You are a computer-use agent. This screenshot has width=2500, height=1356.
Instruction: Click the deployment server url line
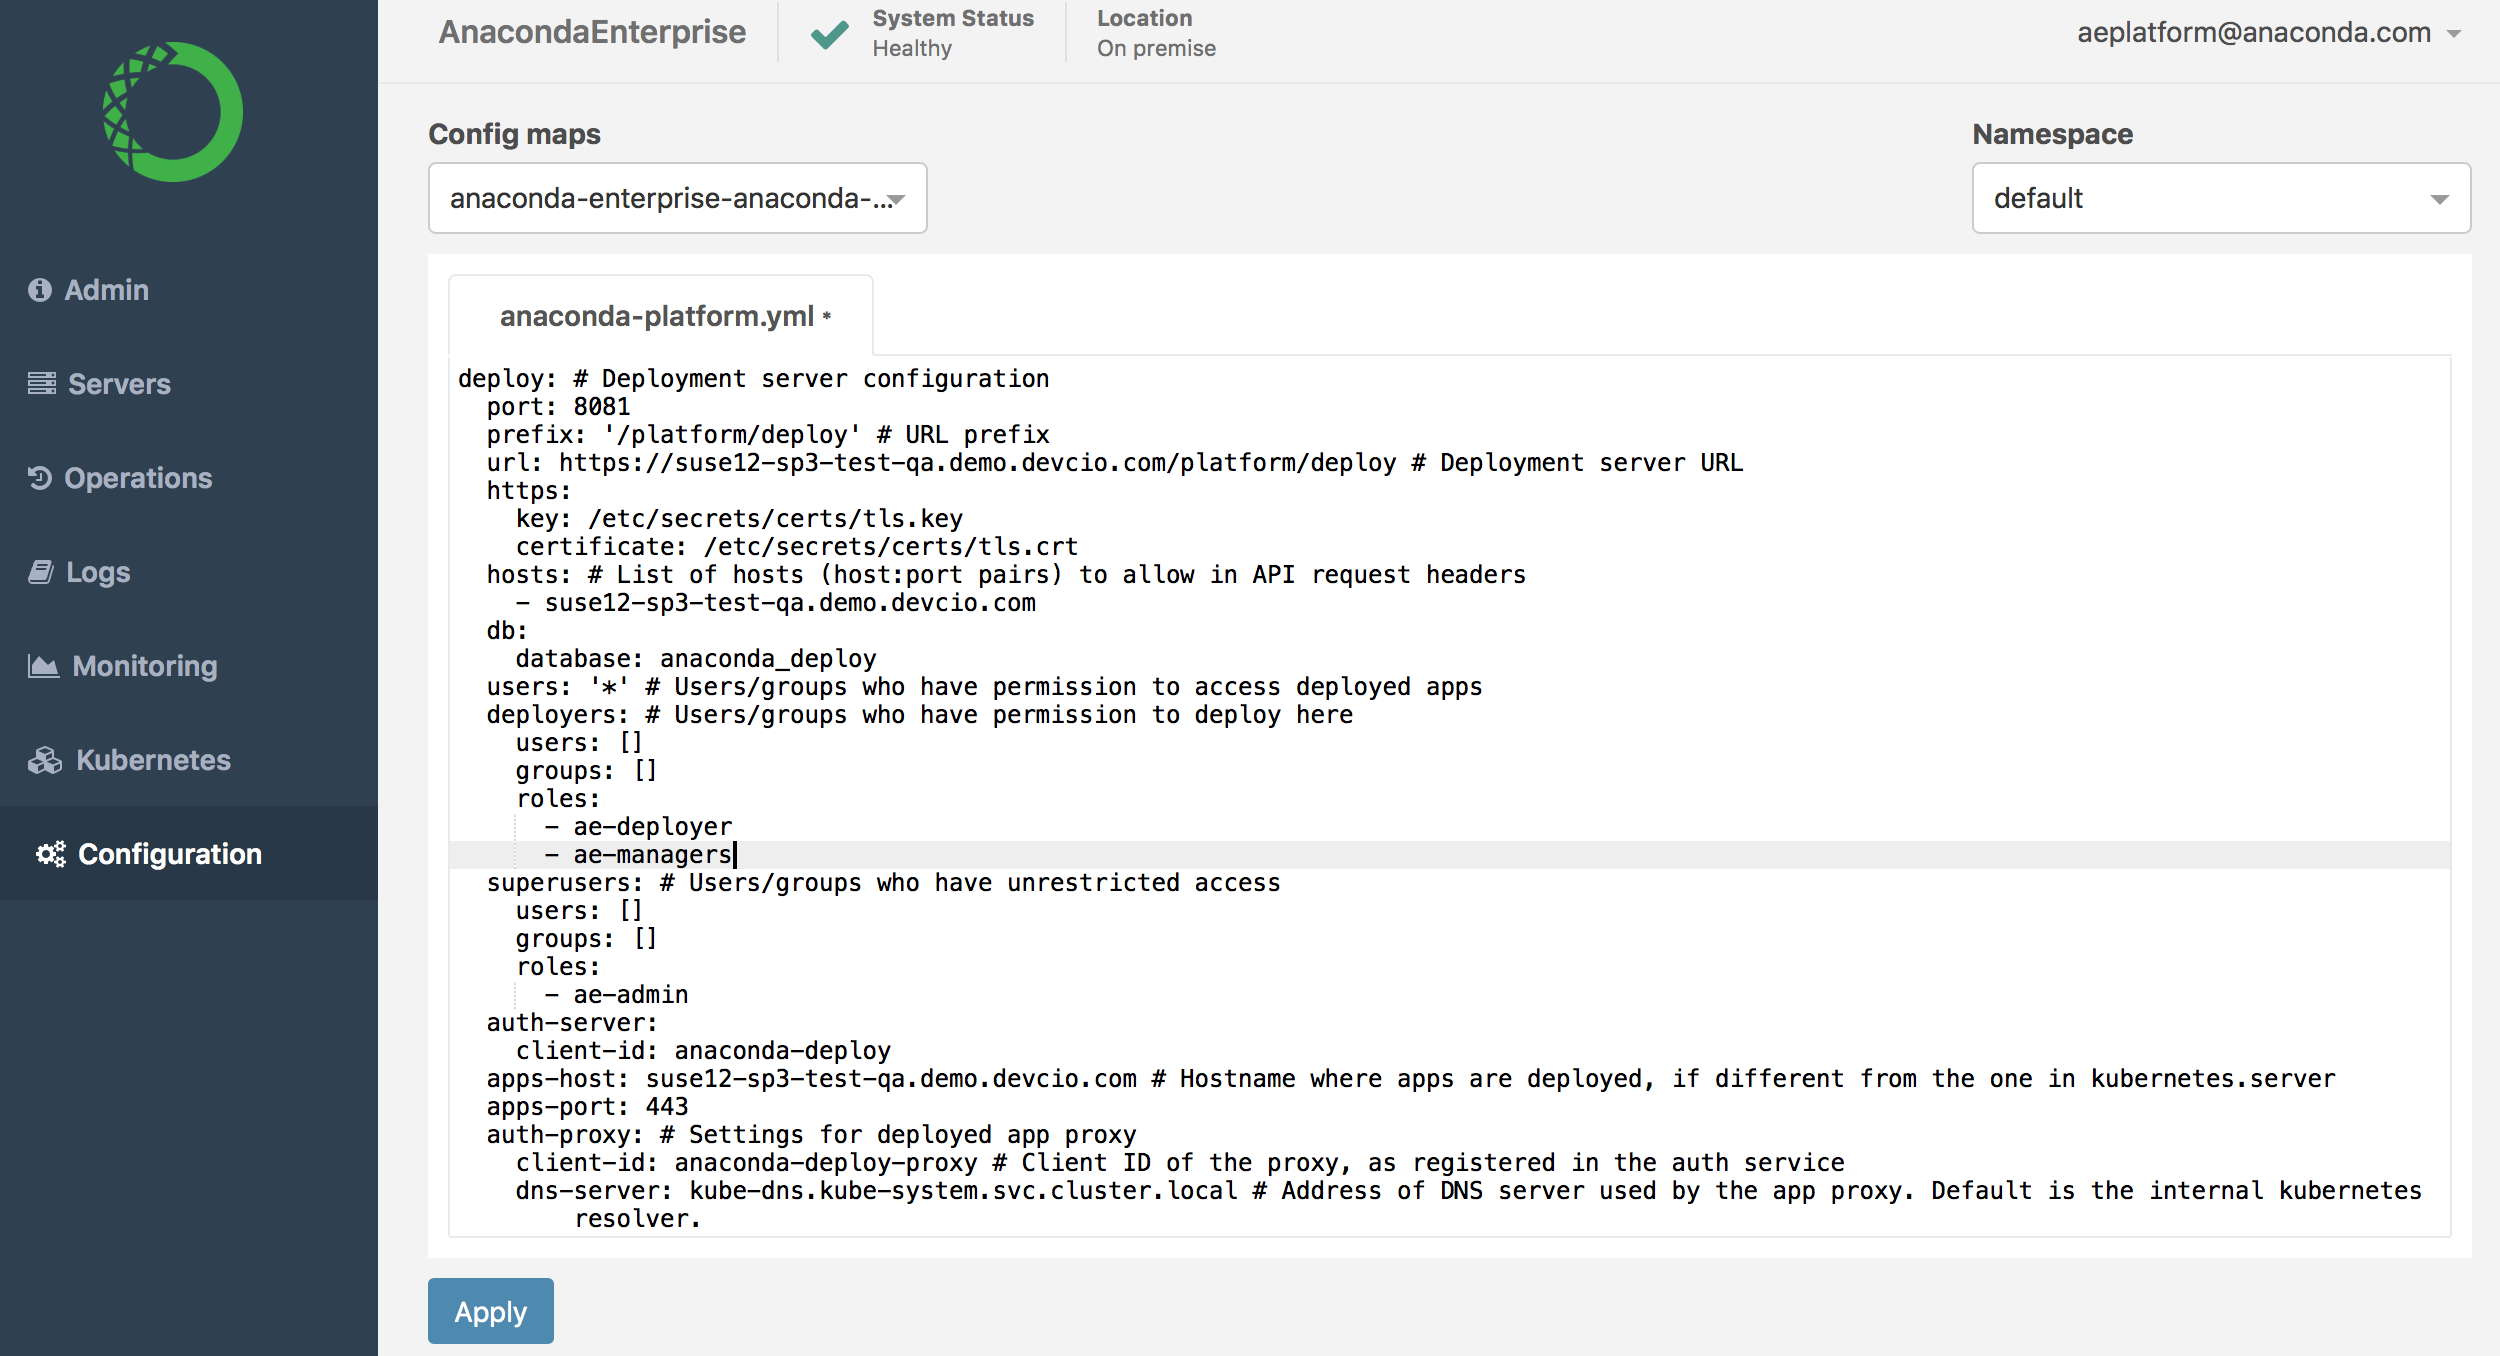pyautogui.click(x=1115, y=463)
